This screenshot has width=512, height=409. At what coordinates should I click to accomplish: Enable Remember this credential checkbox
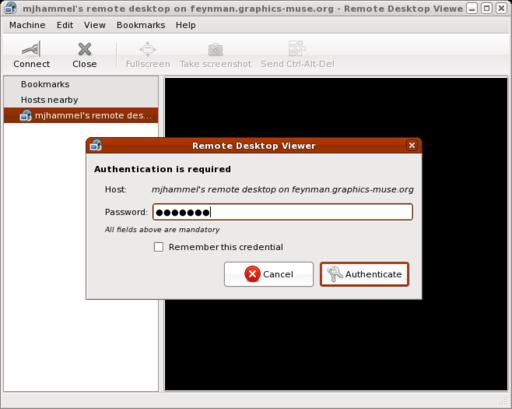point(159,247)
